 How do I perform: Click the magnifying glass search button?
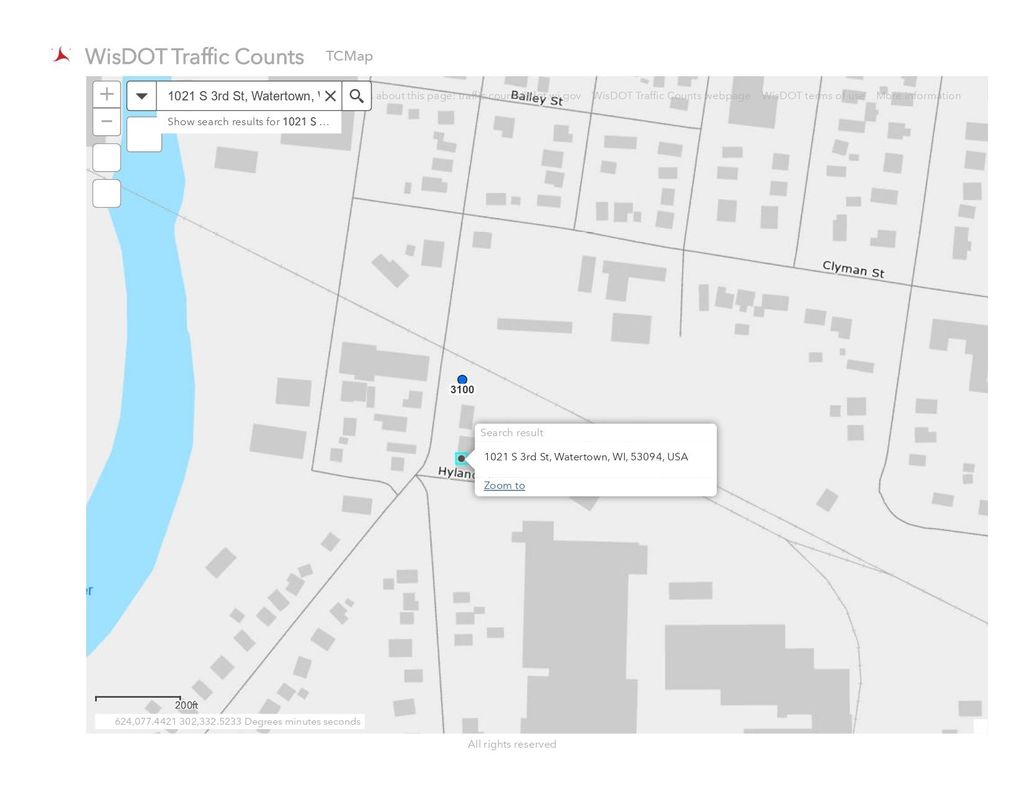point(356,96)
